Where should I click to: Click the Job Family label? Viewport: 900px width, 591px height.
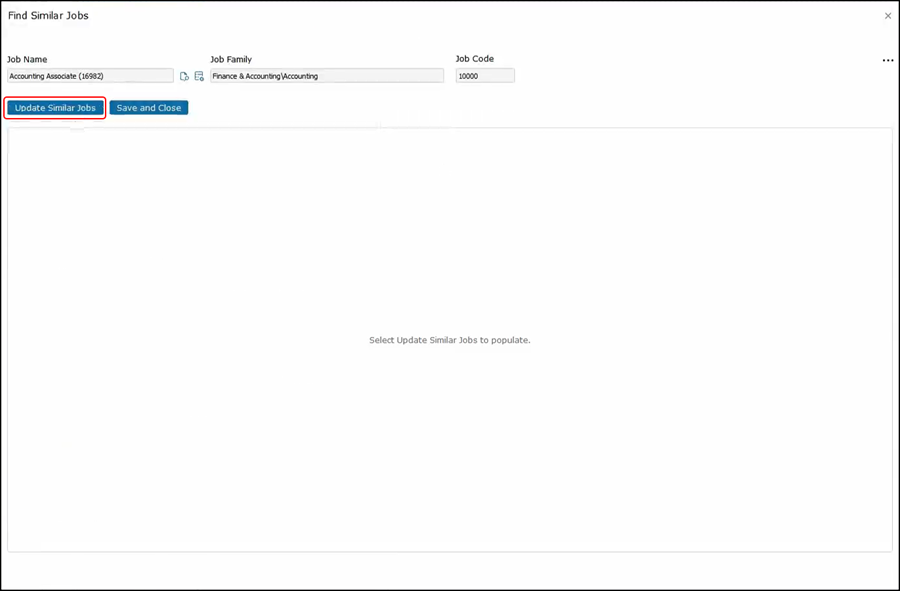point(231,60)
